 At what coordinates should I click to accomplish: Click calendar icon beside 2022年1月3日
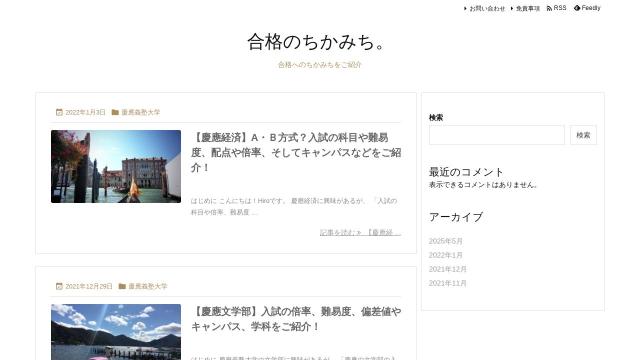[x=59, y=112]
